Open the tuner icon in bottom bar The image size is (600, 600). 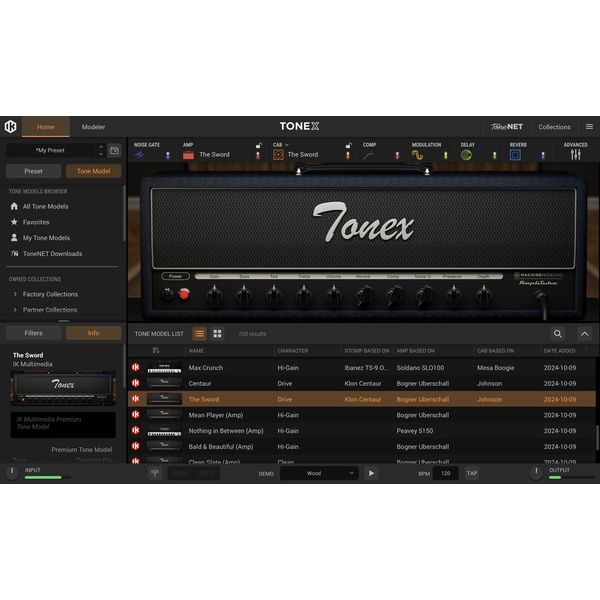pyautogui.click(x=155, y=474)
